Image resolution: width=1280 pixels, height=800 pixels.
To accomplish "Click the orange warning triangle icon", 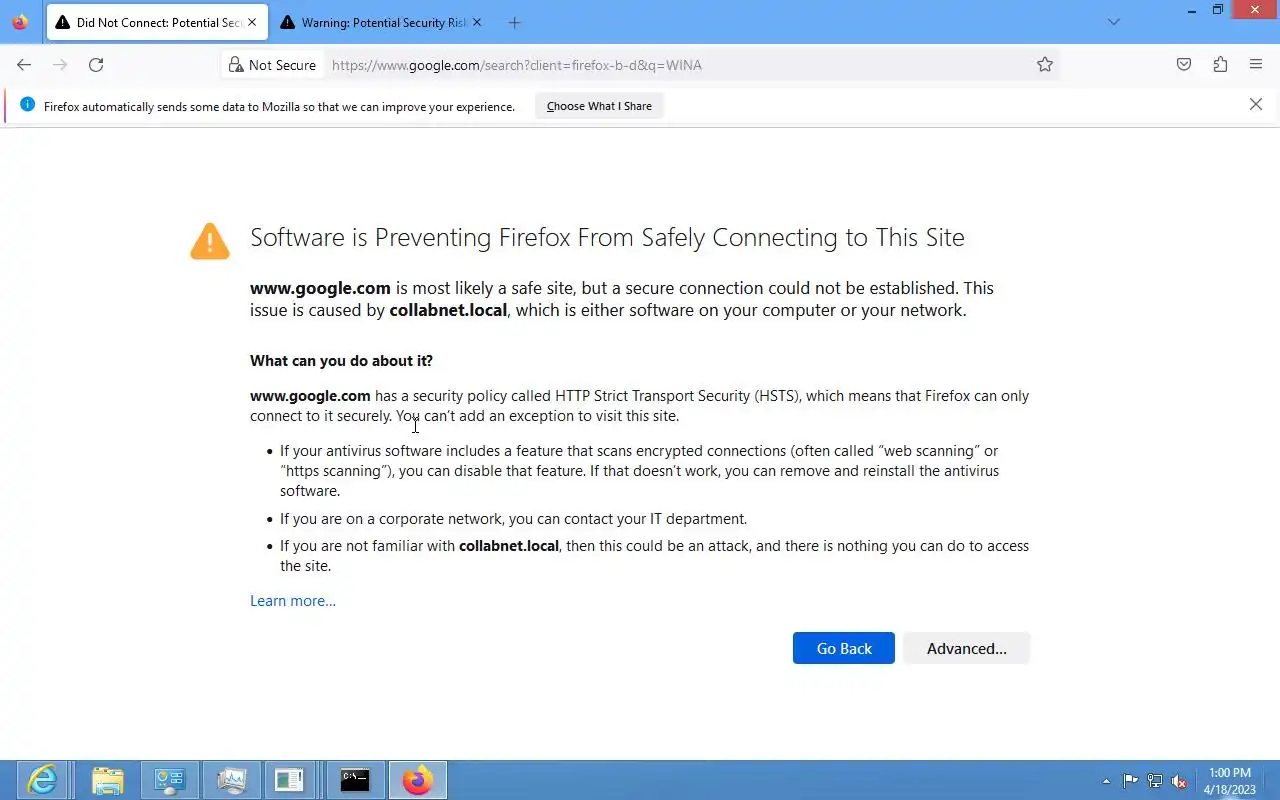I will point(210,241).
